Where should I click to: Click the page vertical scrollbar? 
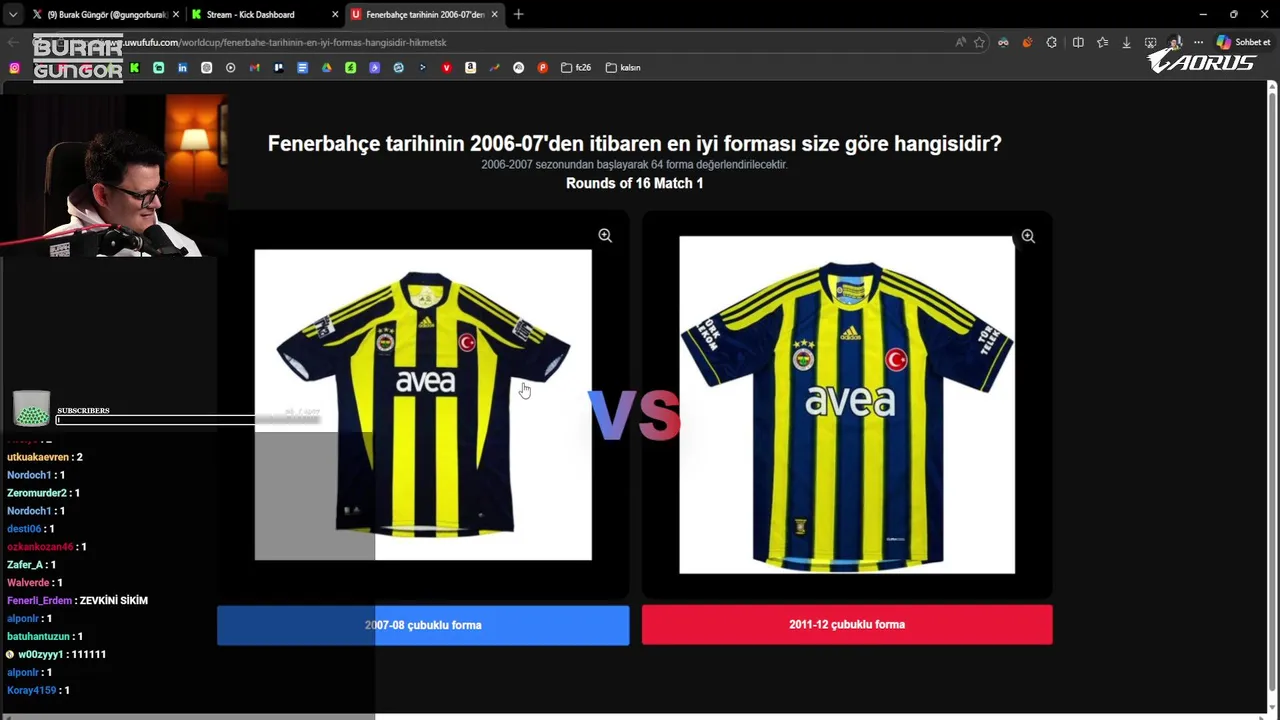click(1272, 390)
